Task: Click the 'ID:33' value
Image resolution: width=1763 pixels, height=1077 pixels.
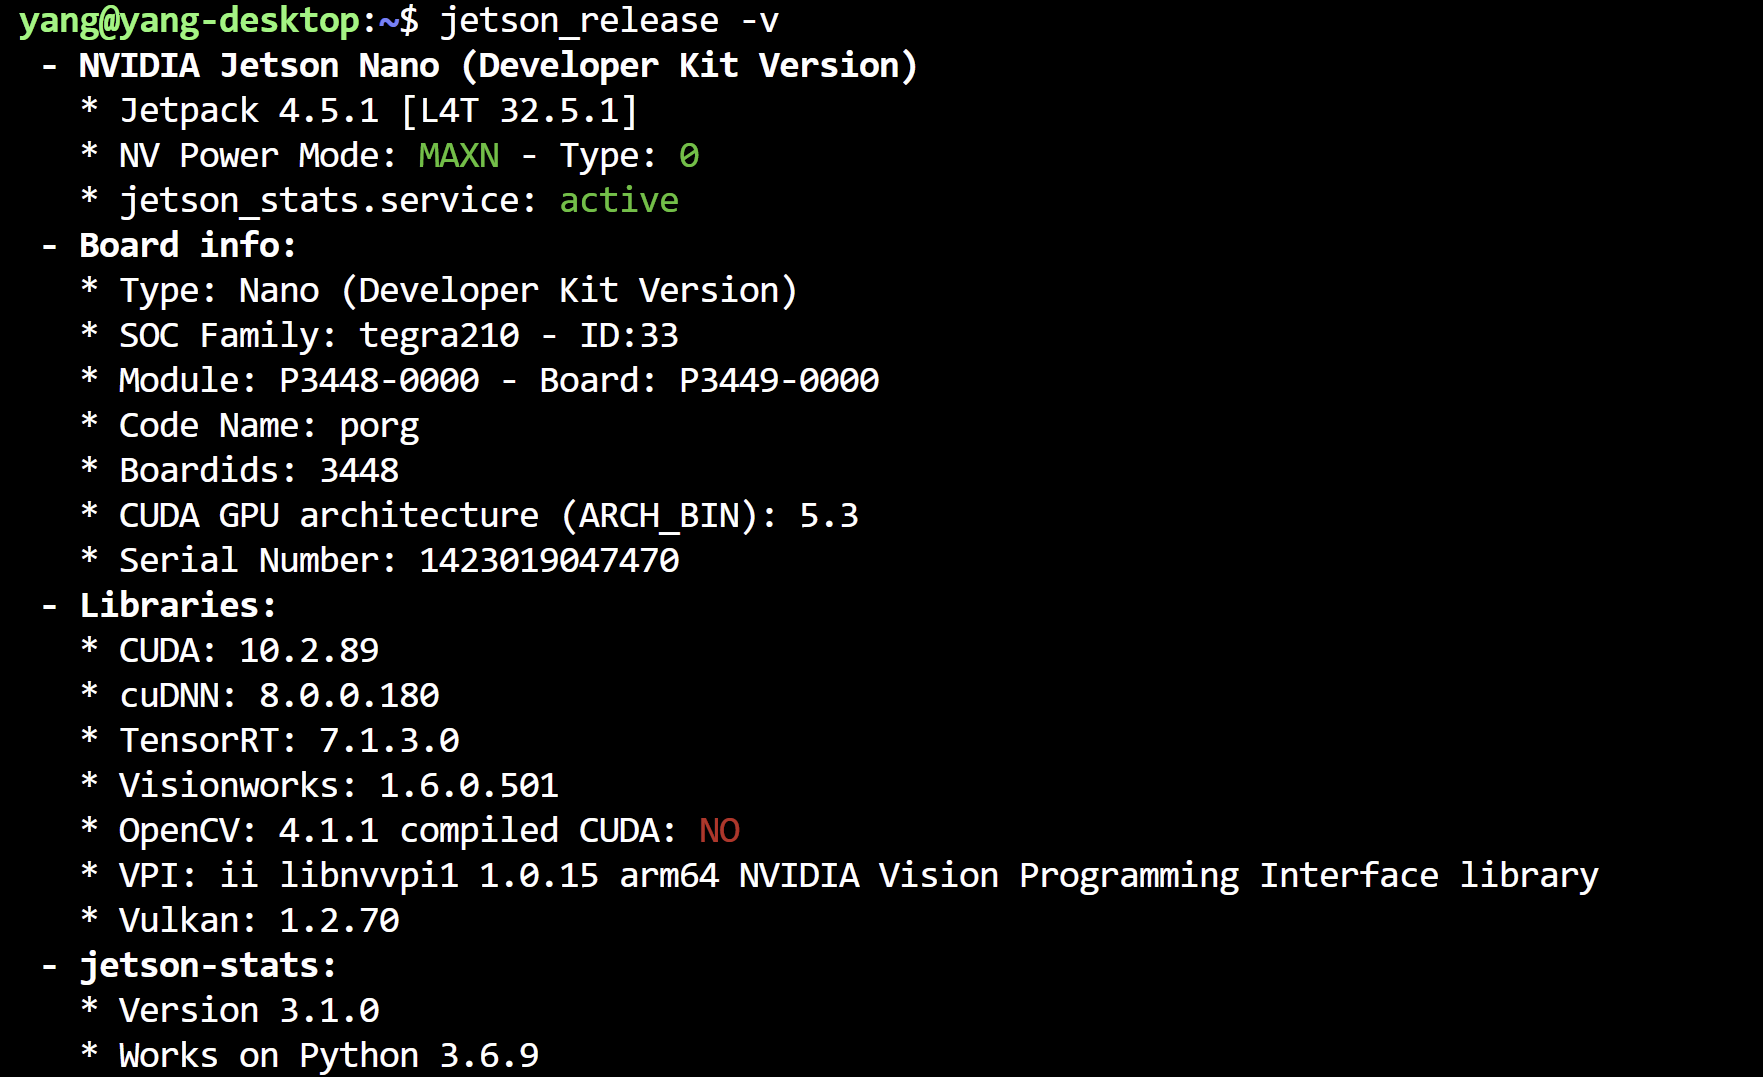Action: point(629,336)
